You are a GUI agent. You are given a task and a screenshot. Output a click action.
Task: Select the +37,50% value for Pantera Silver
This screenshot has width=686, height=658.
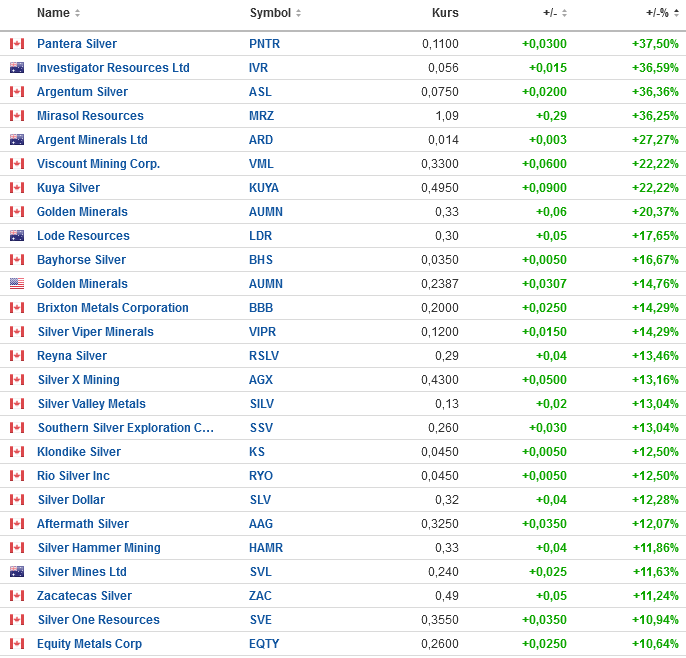point(655,44)
